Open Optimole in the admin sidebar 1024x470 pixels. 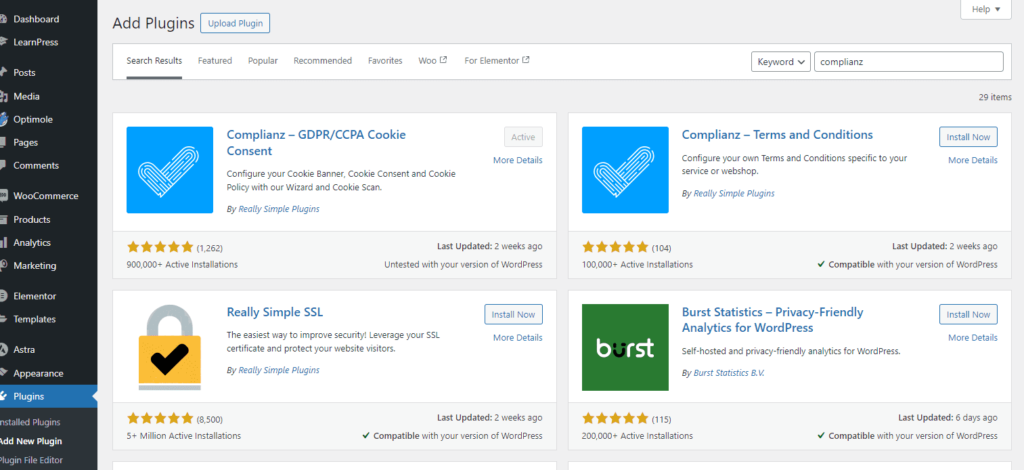pos(33,119)
